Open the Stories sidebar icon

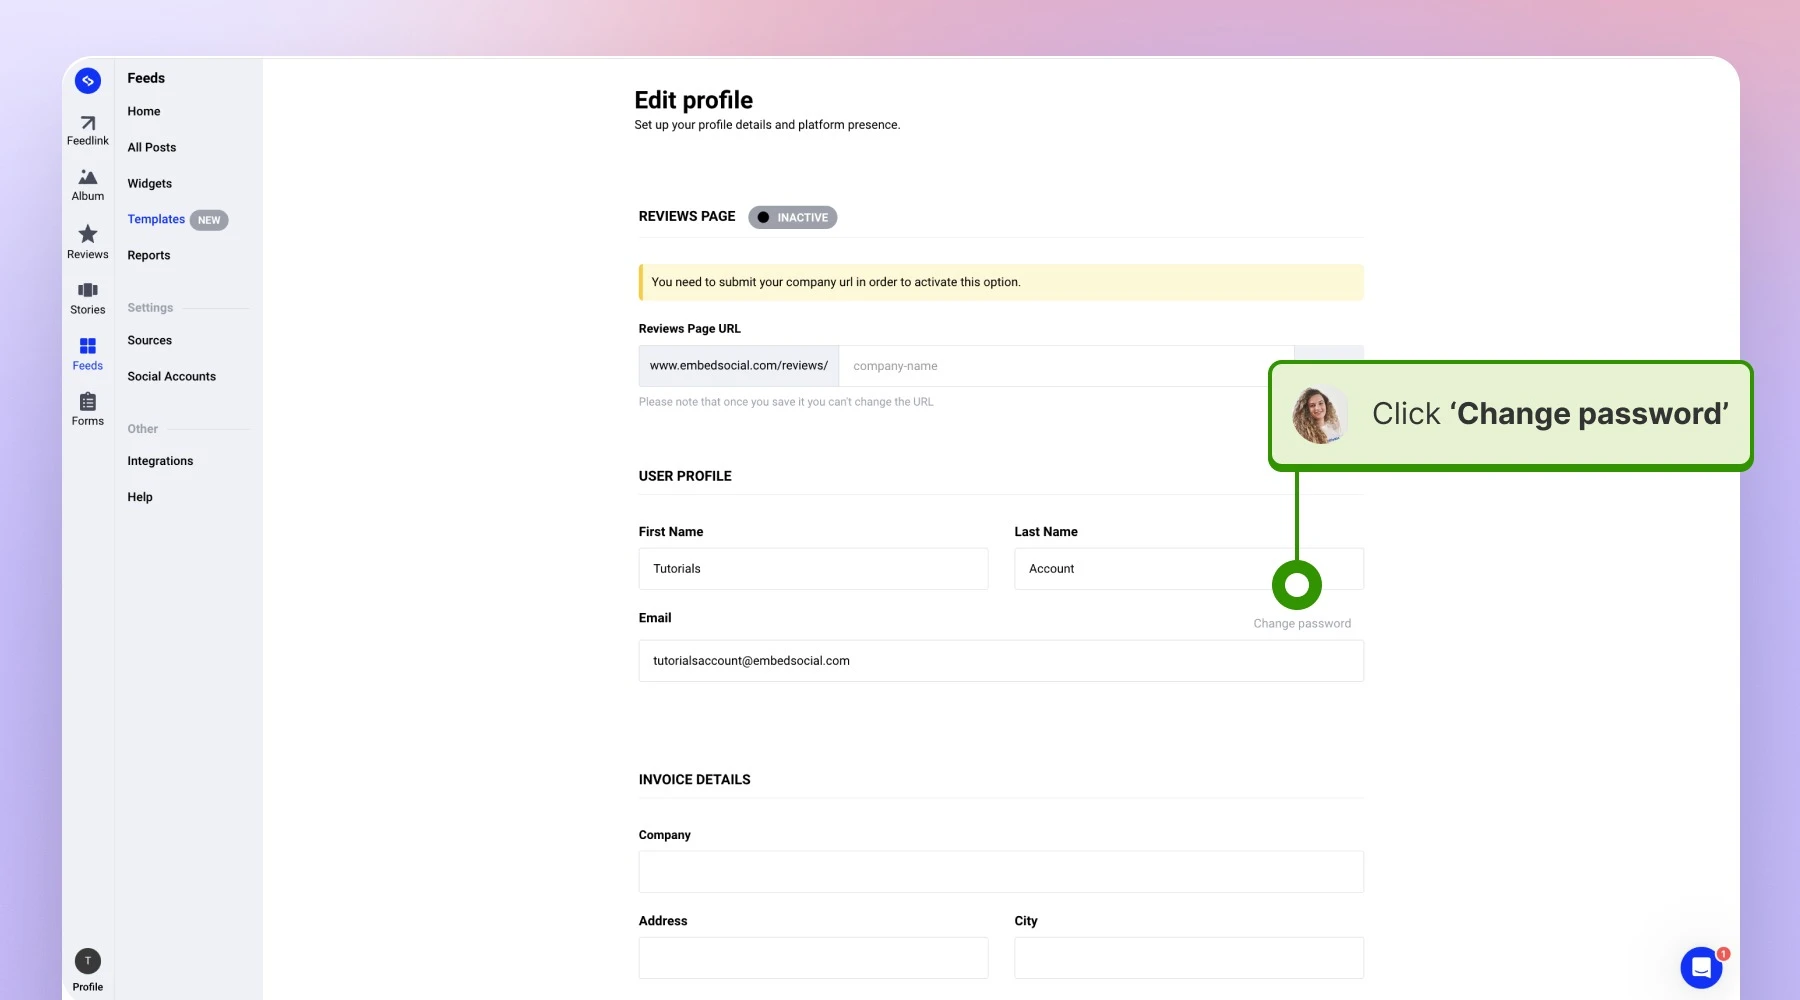(x=88, y=290)
